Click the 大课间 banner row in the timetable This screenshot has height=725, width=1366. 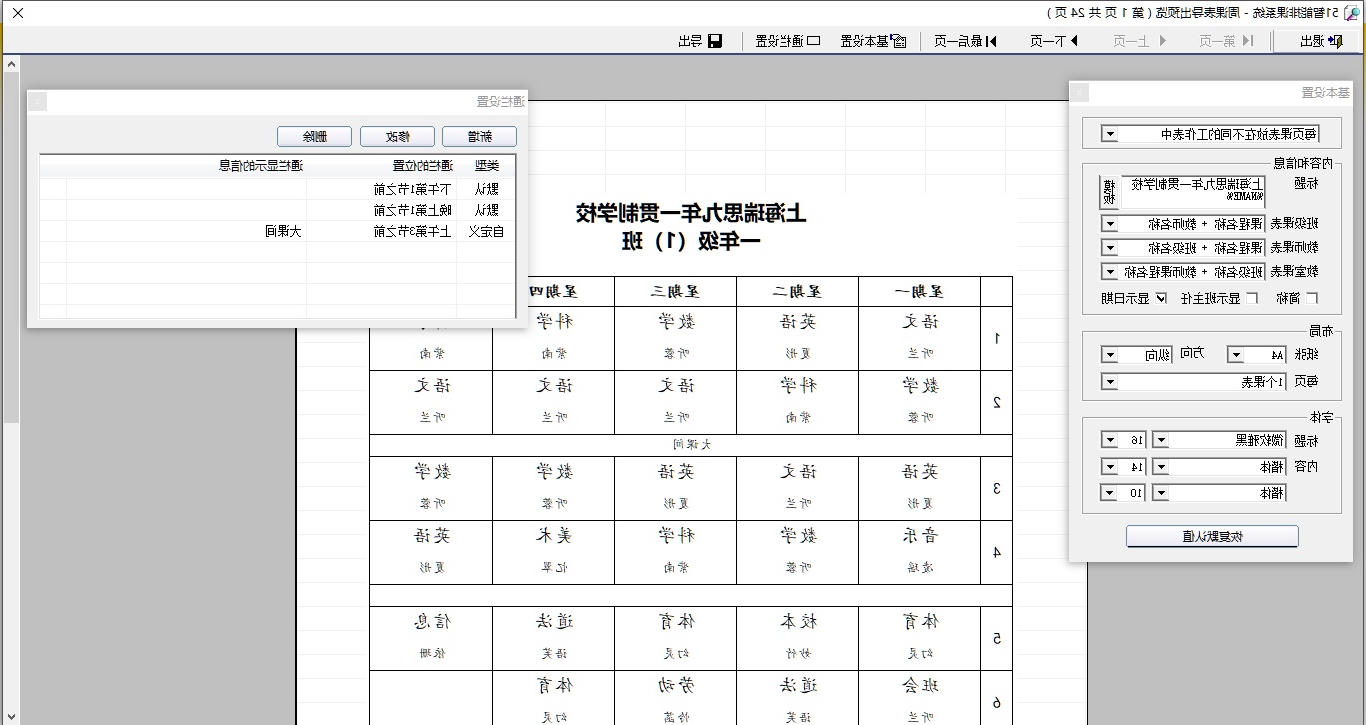pos(691,445)
